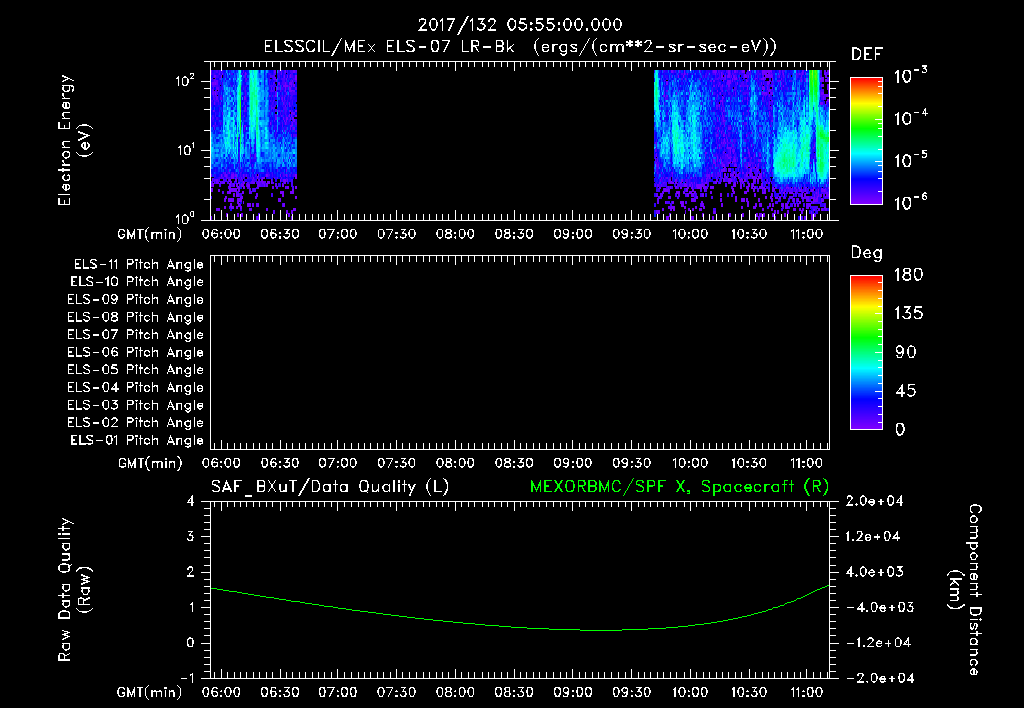The height and width of the screenshot is (708, 1024).
Task: Click '09:30' tick label under the spectrogram panel
Action: [x=632, y=234]
